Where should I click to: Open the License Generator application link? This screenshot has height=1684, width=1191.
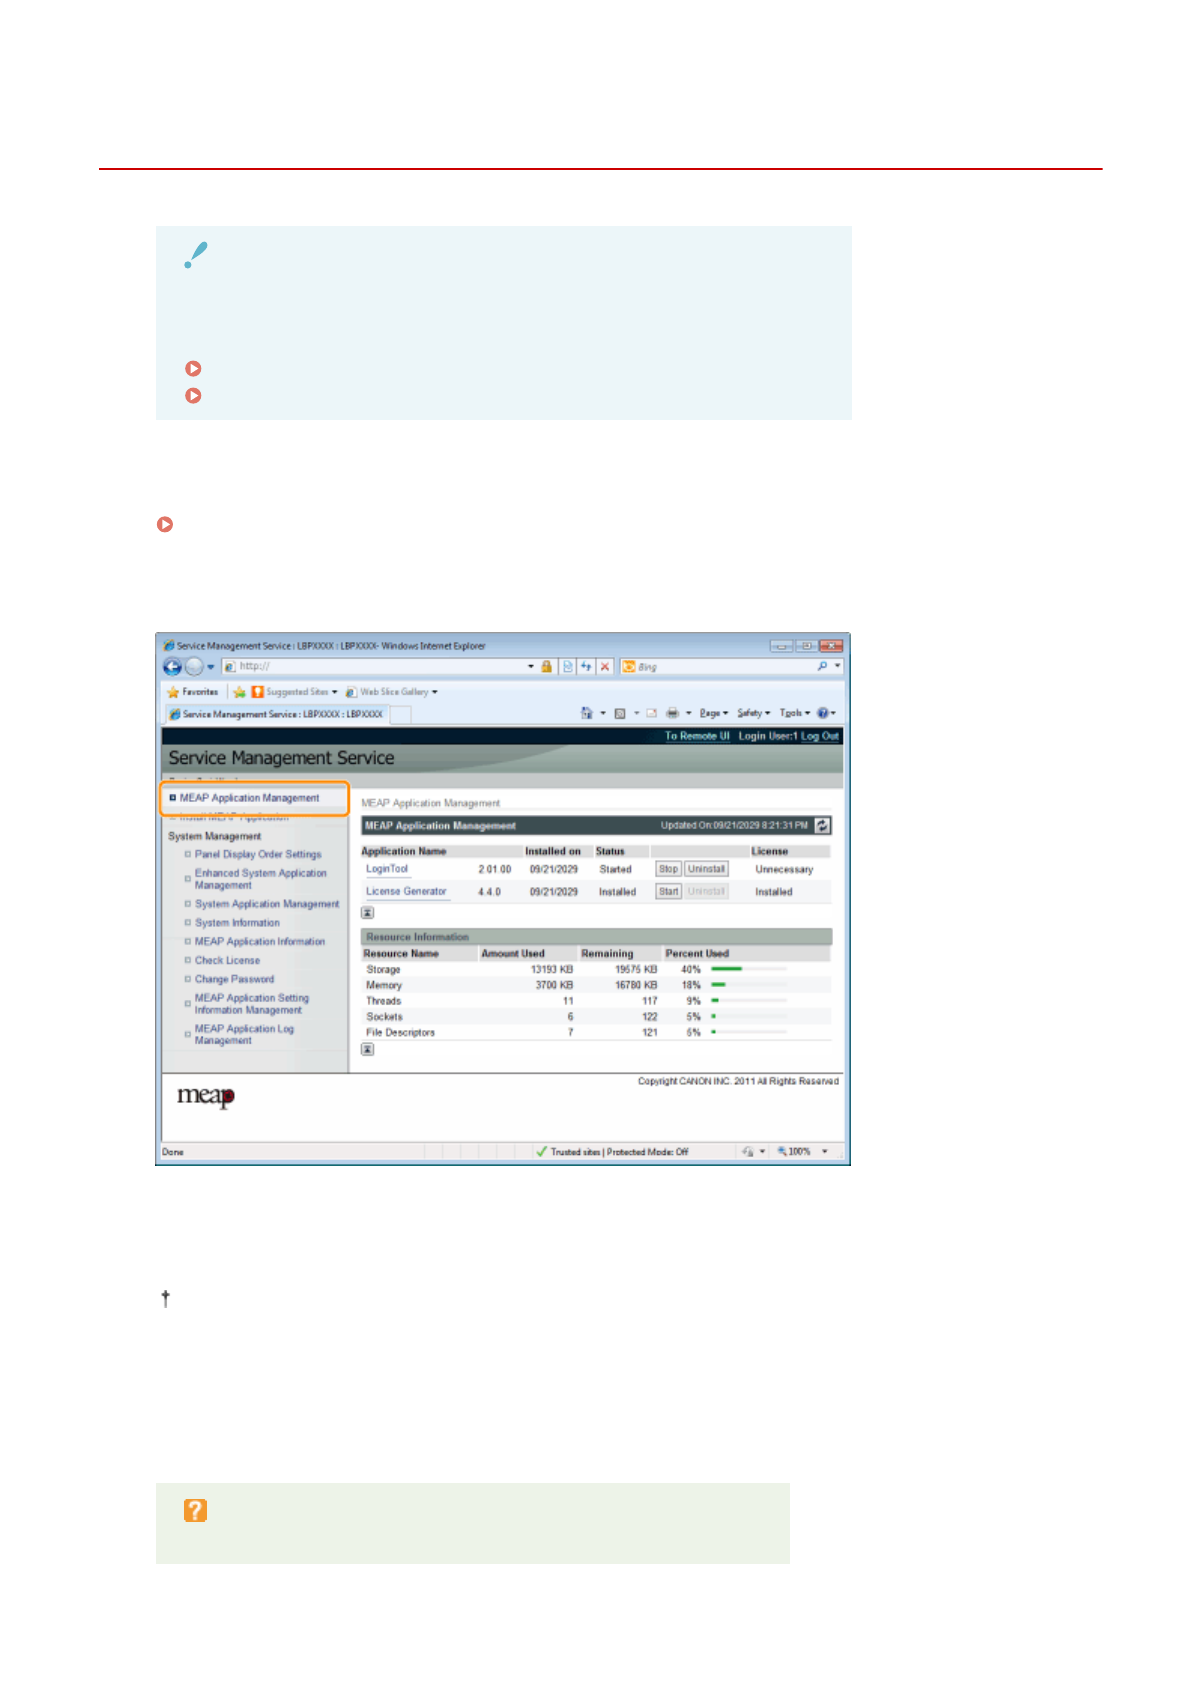click(x=406, y=891)
